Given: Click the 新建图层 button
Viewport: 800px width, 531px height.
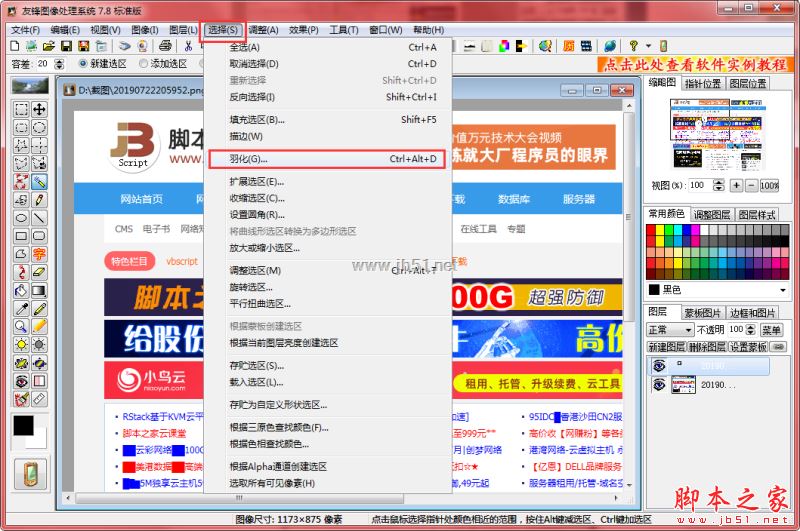Looking at the screenshot, I should (x=666, y=347).
